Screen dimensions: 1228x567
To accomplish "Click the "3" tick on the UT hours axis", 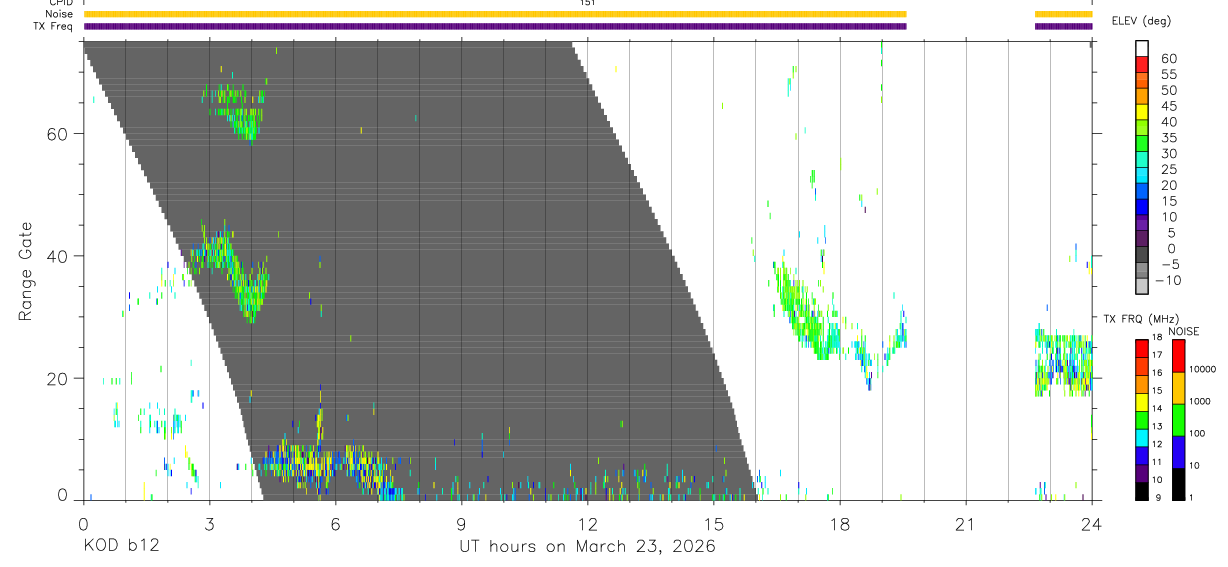I will click(x=209, y=523).
